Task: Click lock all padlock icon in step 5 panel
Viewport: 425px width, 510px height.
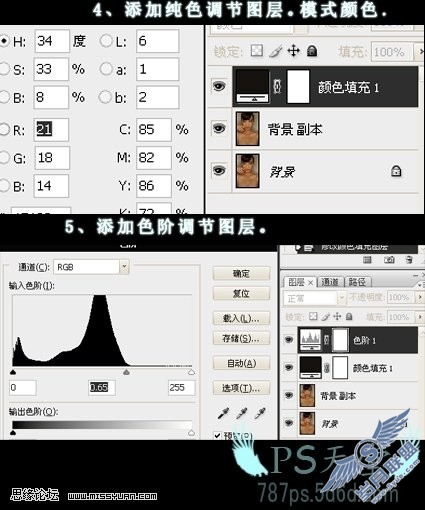Action: click(x=349, y=316)
